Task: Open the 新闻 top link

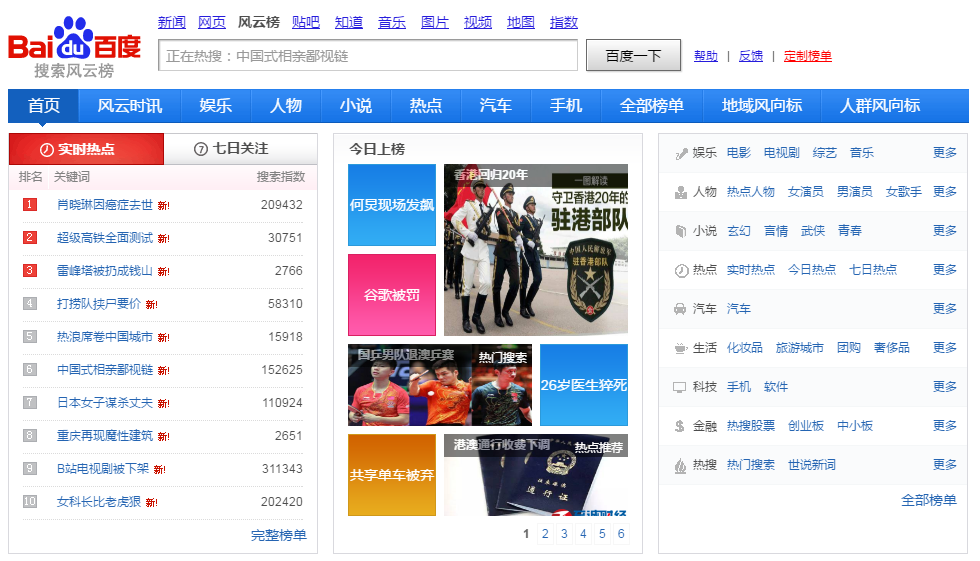Action: pyautogui.click(x=172, y=22)
